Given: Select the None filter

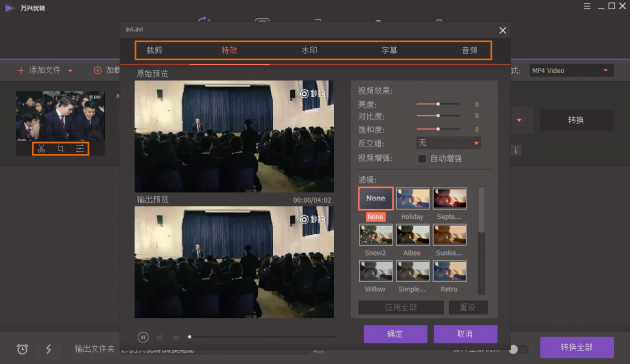Looking at the screenshot, I should 376,198.
